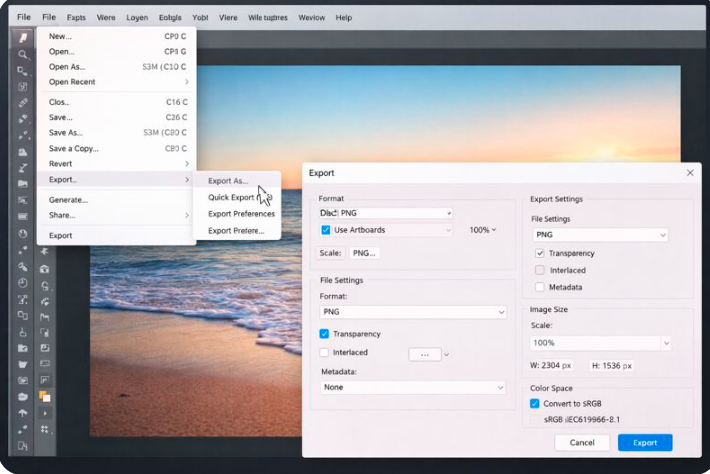Open the Weviow menu

(312, 18)
